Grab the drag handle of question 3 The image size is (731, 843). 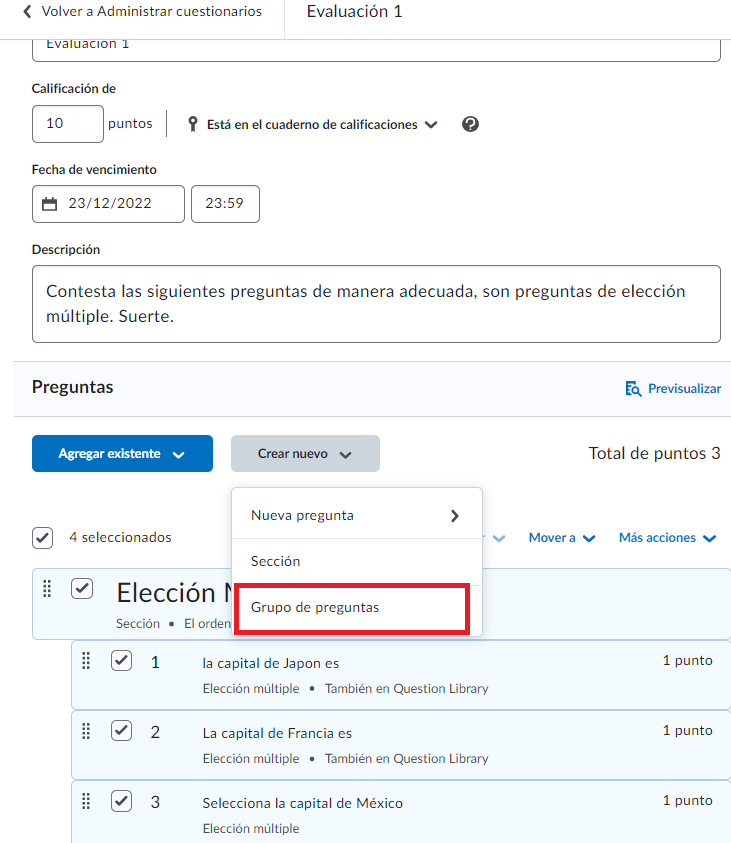click(x=86, y=801)
